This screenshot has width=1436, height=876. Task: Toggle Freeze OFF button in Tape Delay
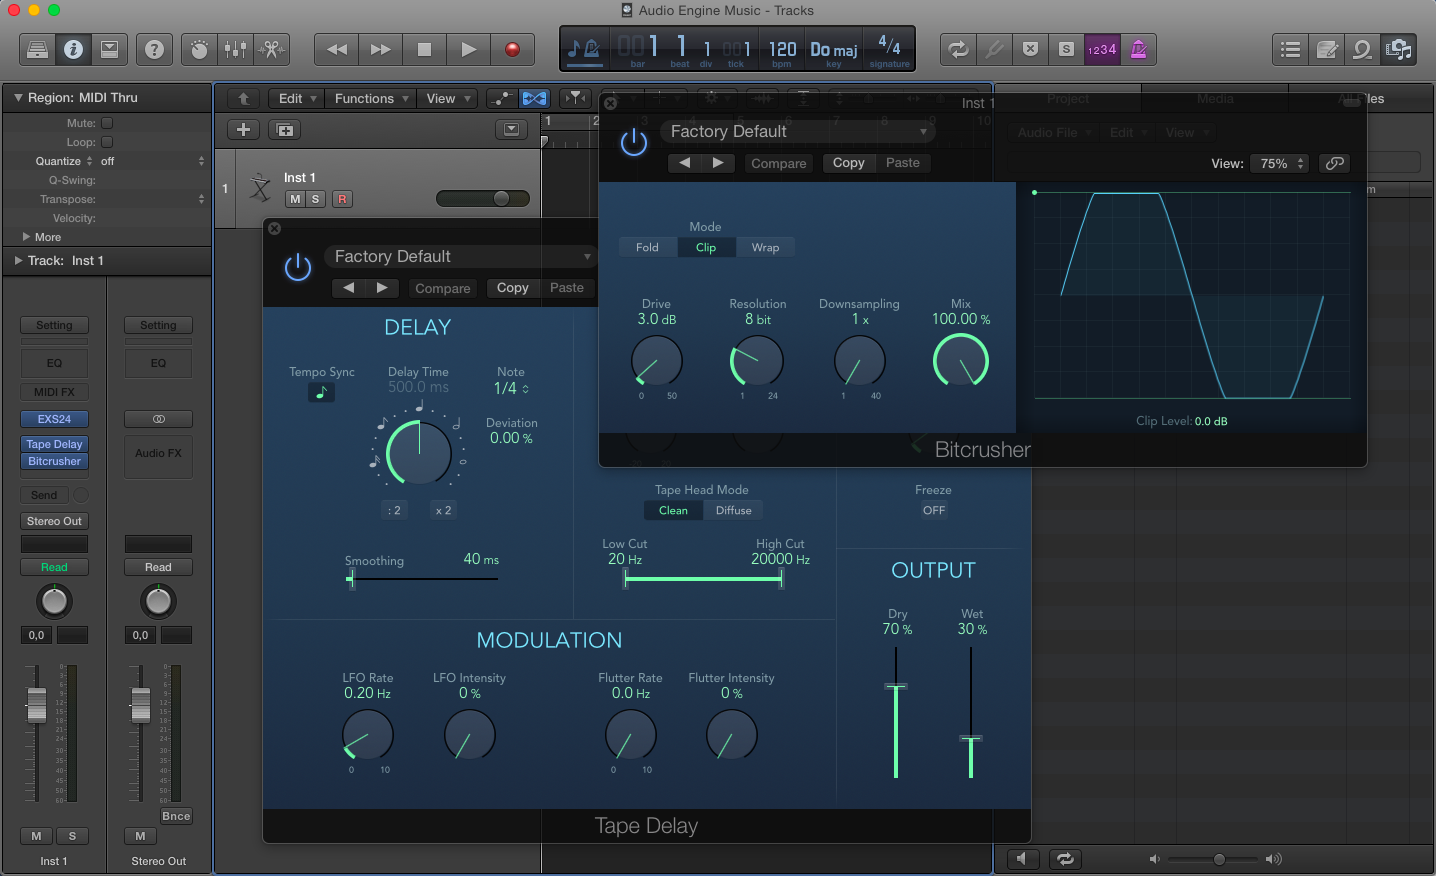point(934,510)
